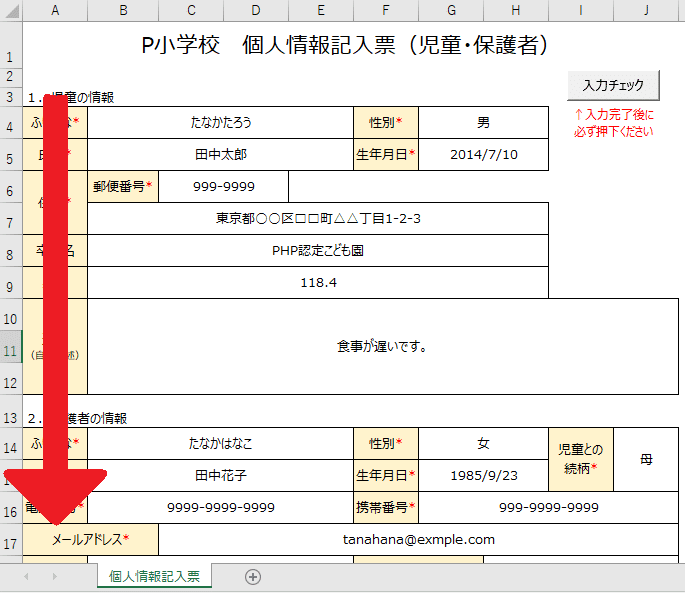This screenshot has width=685, height=593.
Task: Click the postal code cell 999-9999
Action: 224,187
